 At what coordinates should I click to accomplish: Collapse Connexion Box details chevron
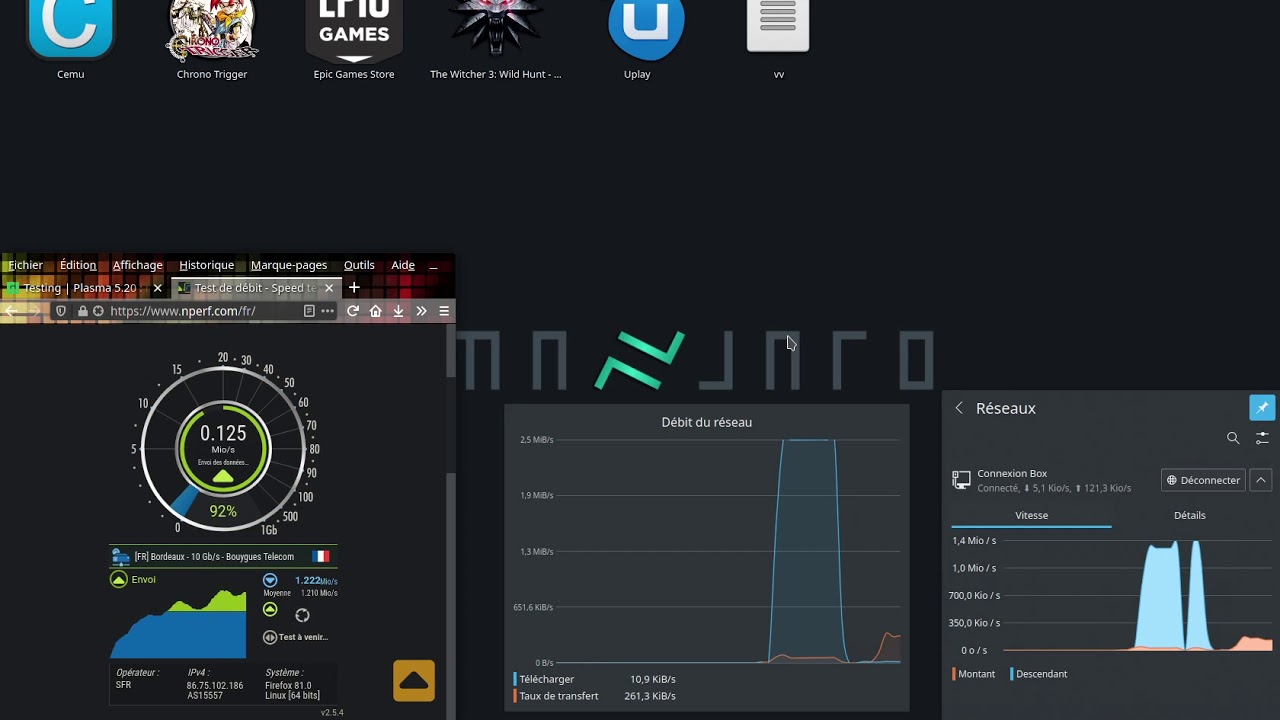pyautogui.click(x=1260, y=480)
